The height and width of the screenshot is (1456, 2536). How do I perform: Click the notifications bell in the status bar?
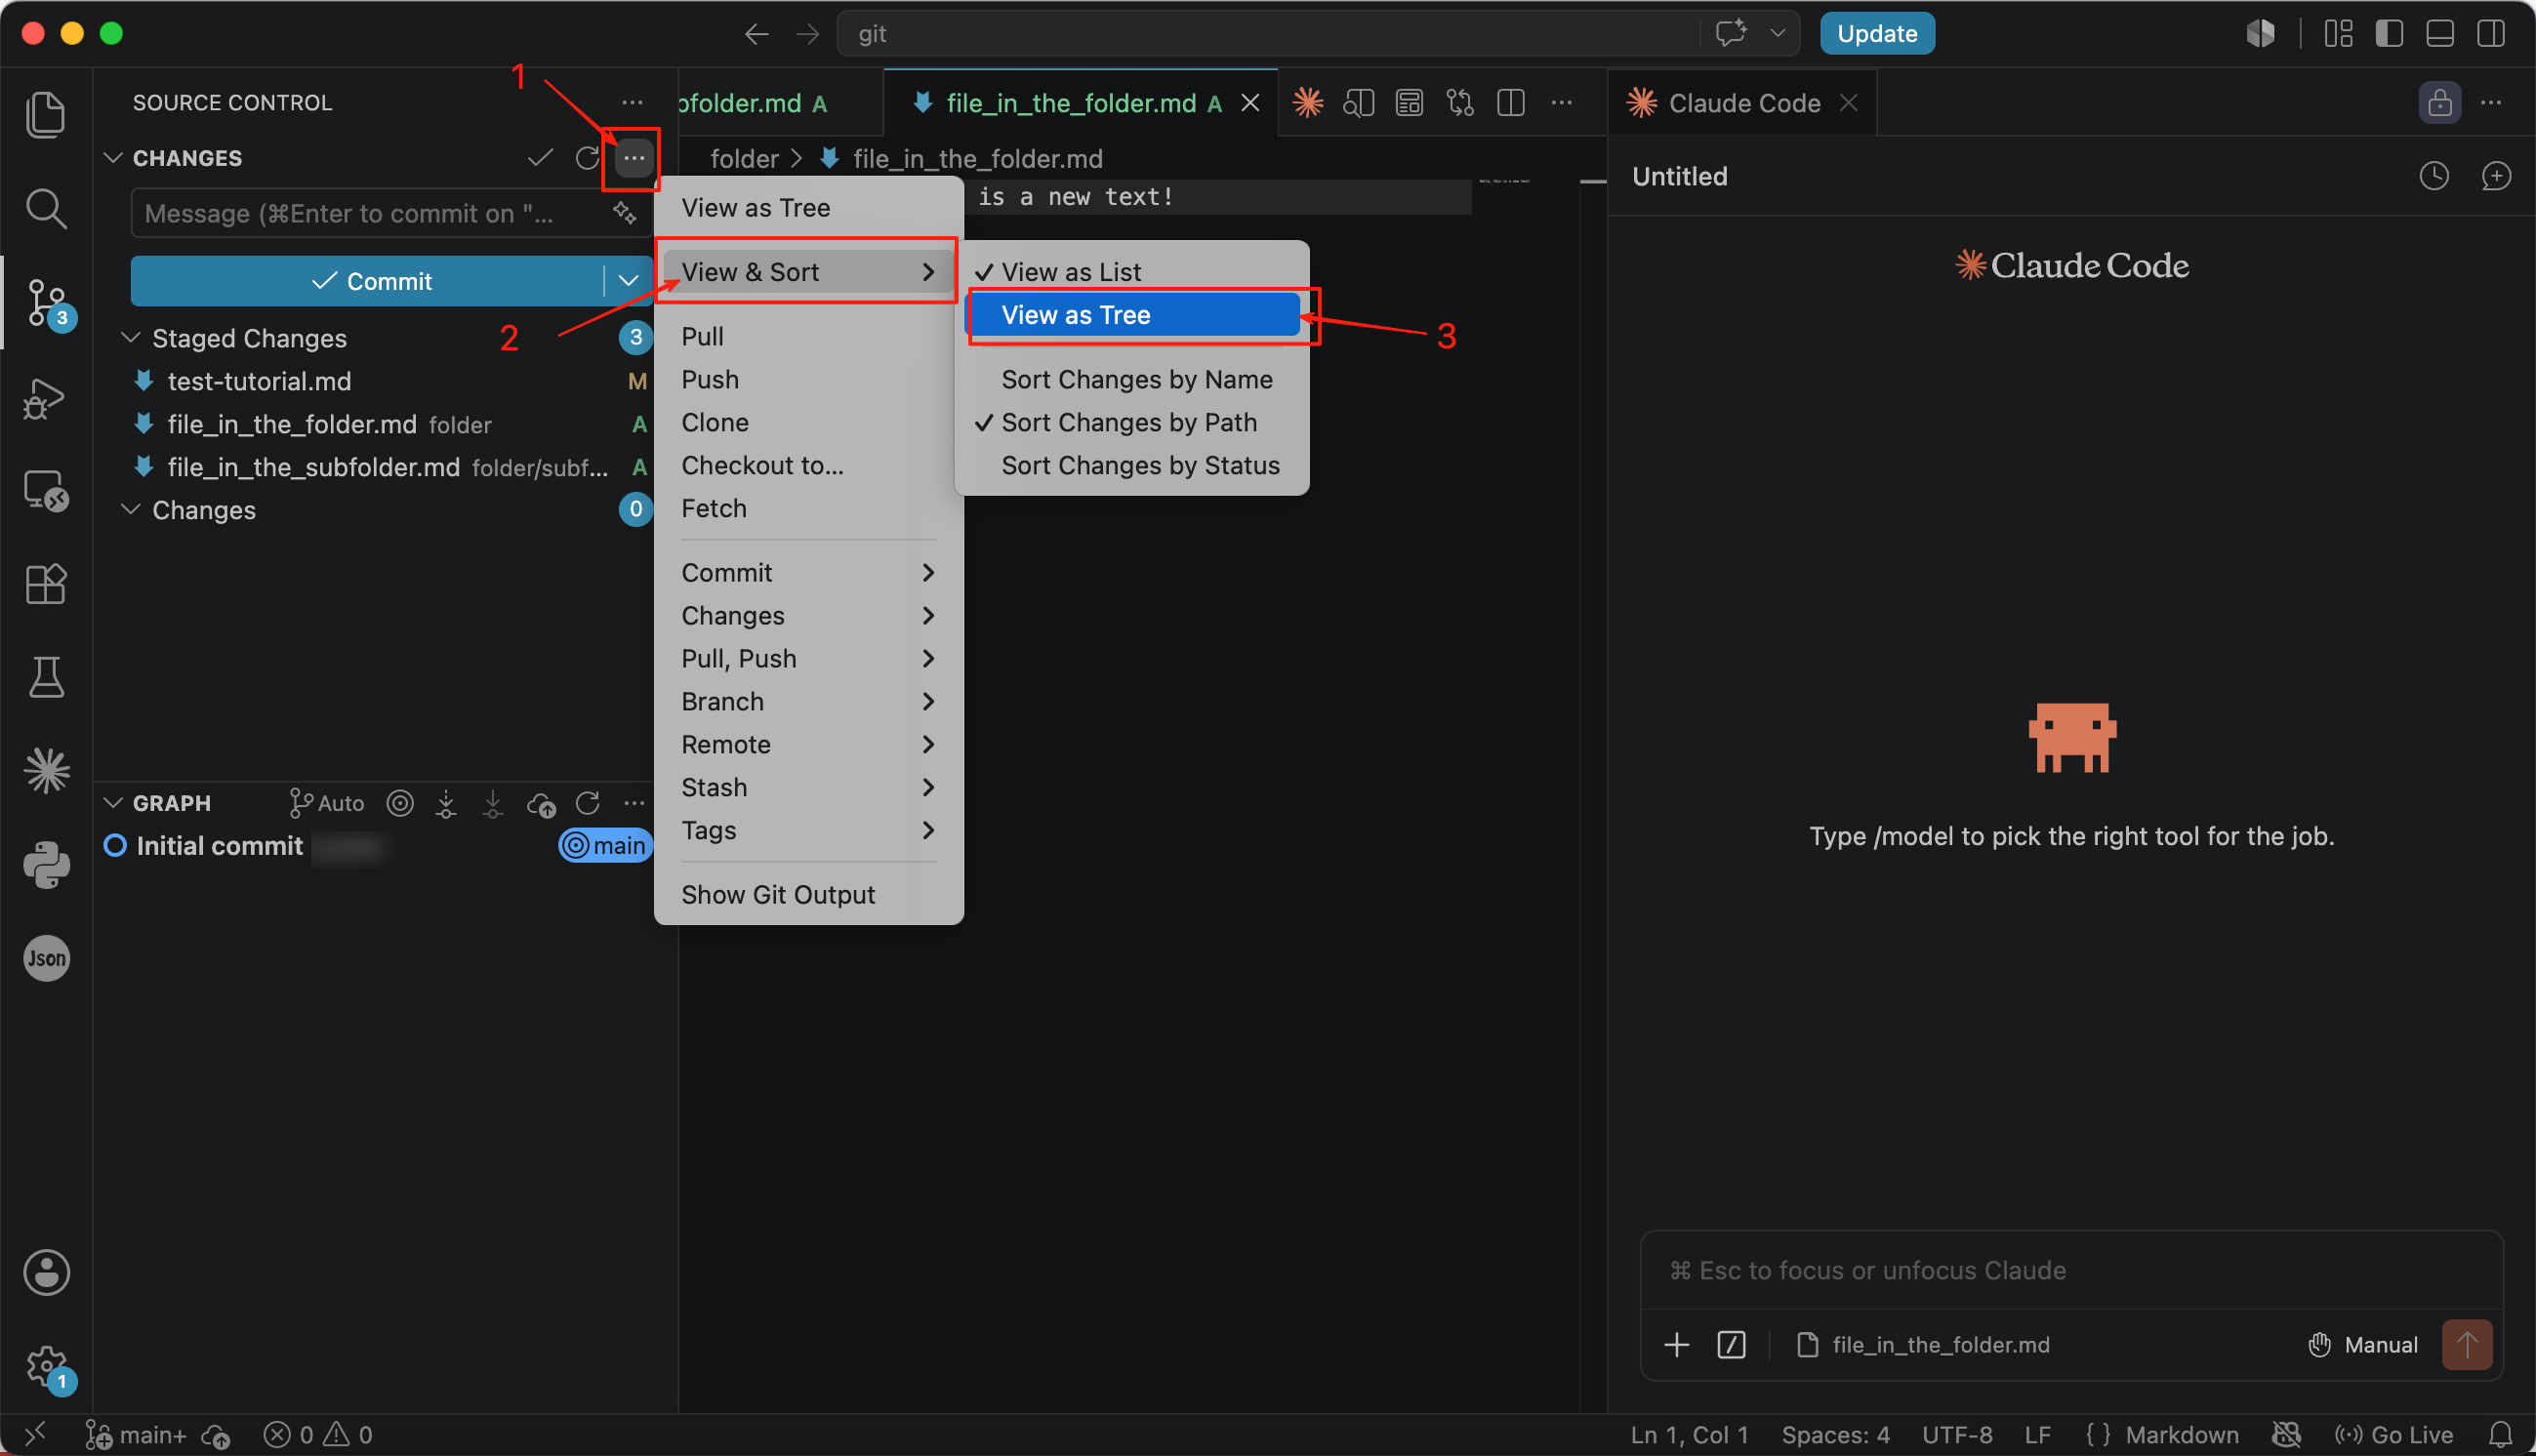[2500, 1435]
